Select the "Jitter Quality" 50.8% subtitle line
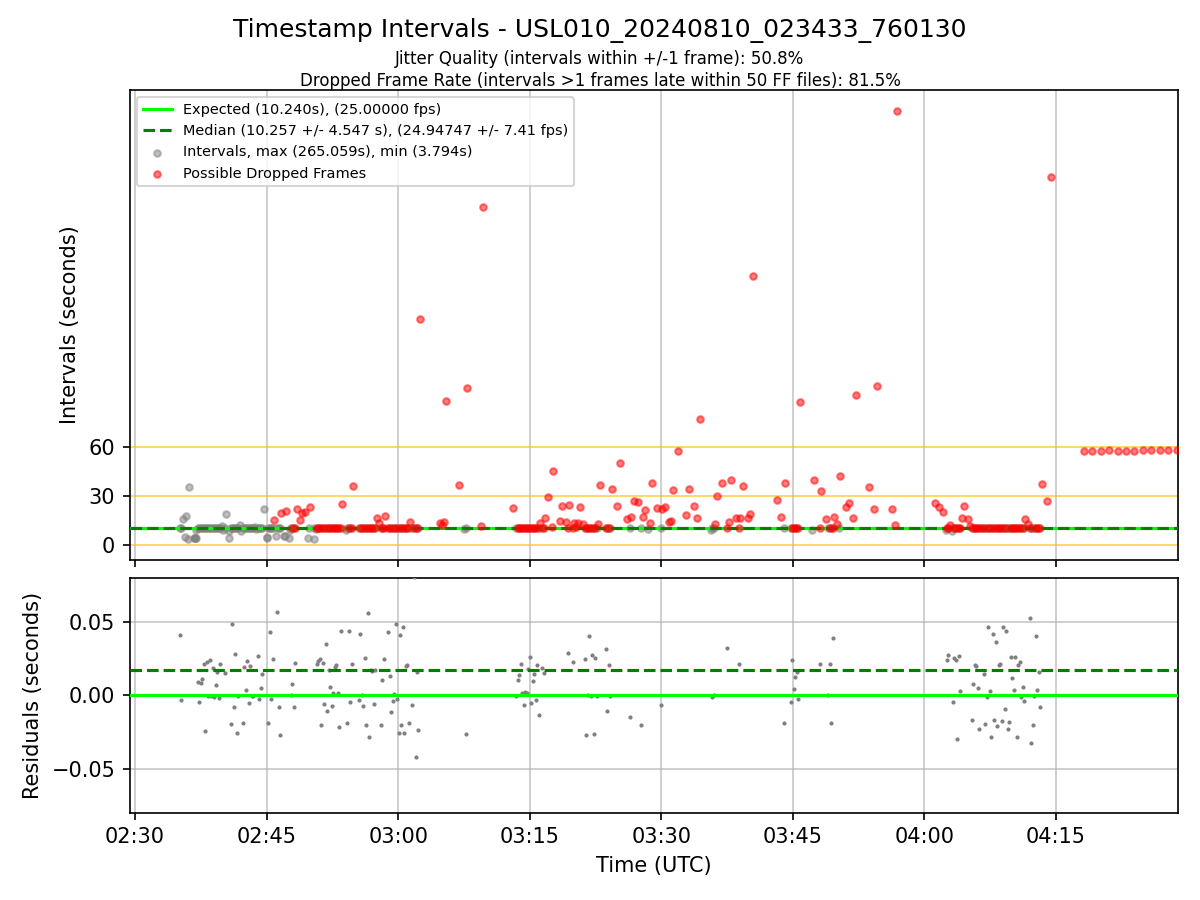Screen dimensions: 1200x900 click(x=599, y=58)
